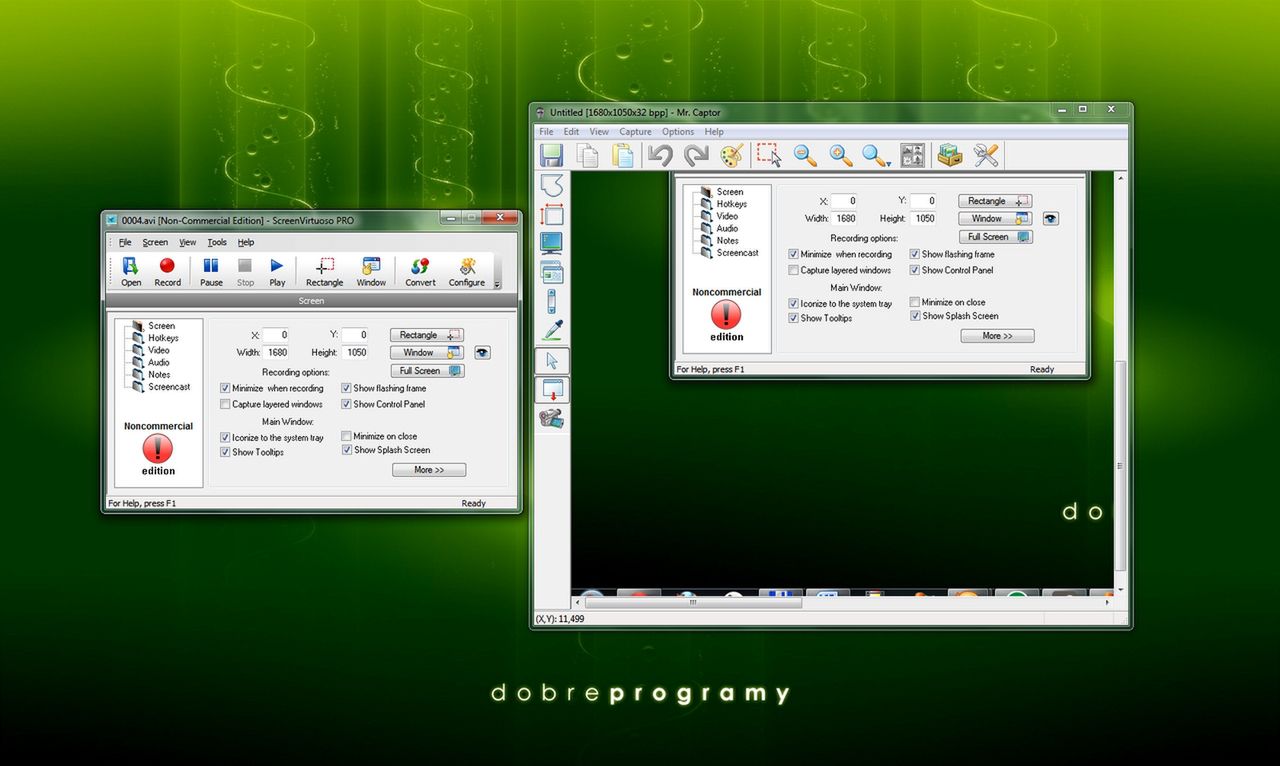
Task: Select Audio in the ScreenVirtuoso tree
Action: (x=159, y=362)
